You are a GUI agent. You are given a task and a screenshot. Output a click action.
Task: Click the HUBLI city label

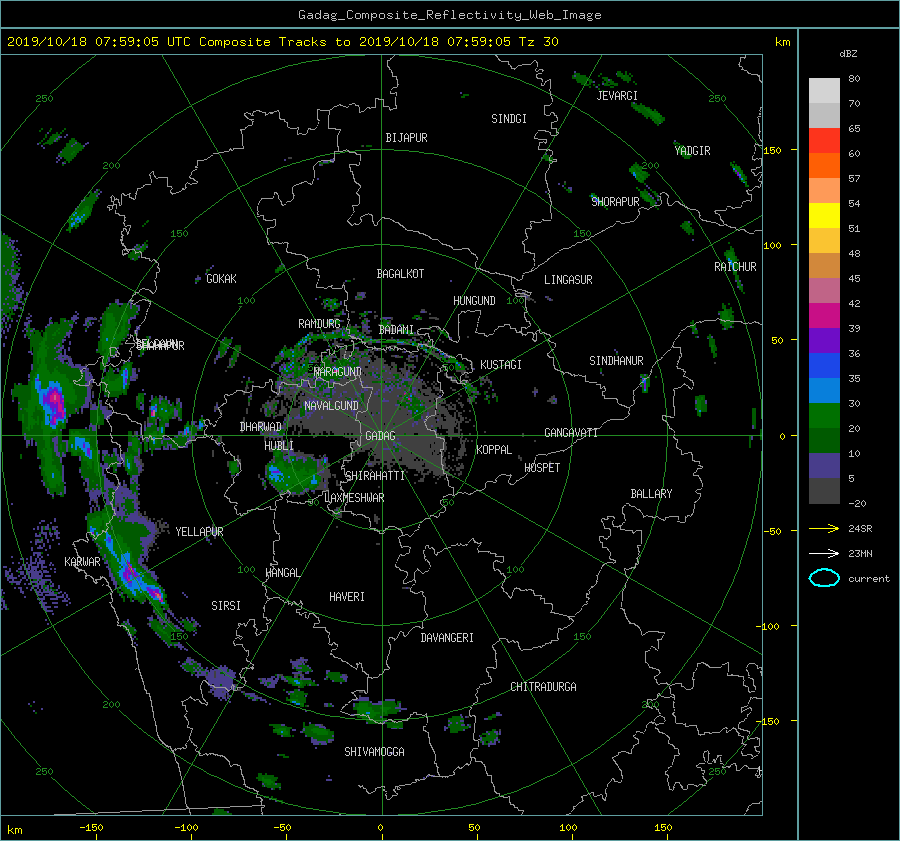279,446
